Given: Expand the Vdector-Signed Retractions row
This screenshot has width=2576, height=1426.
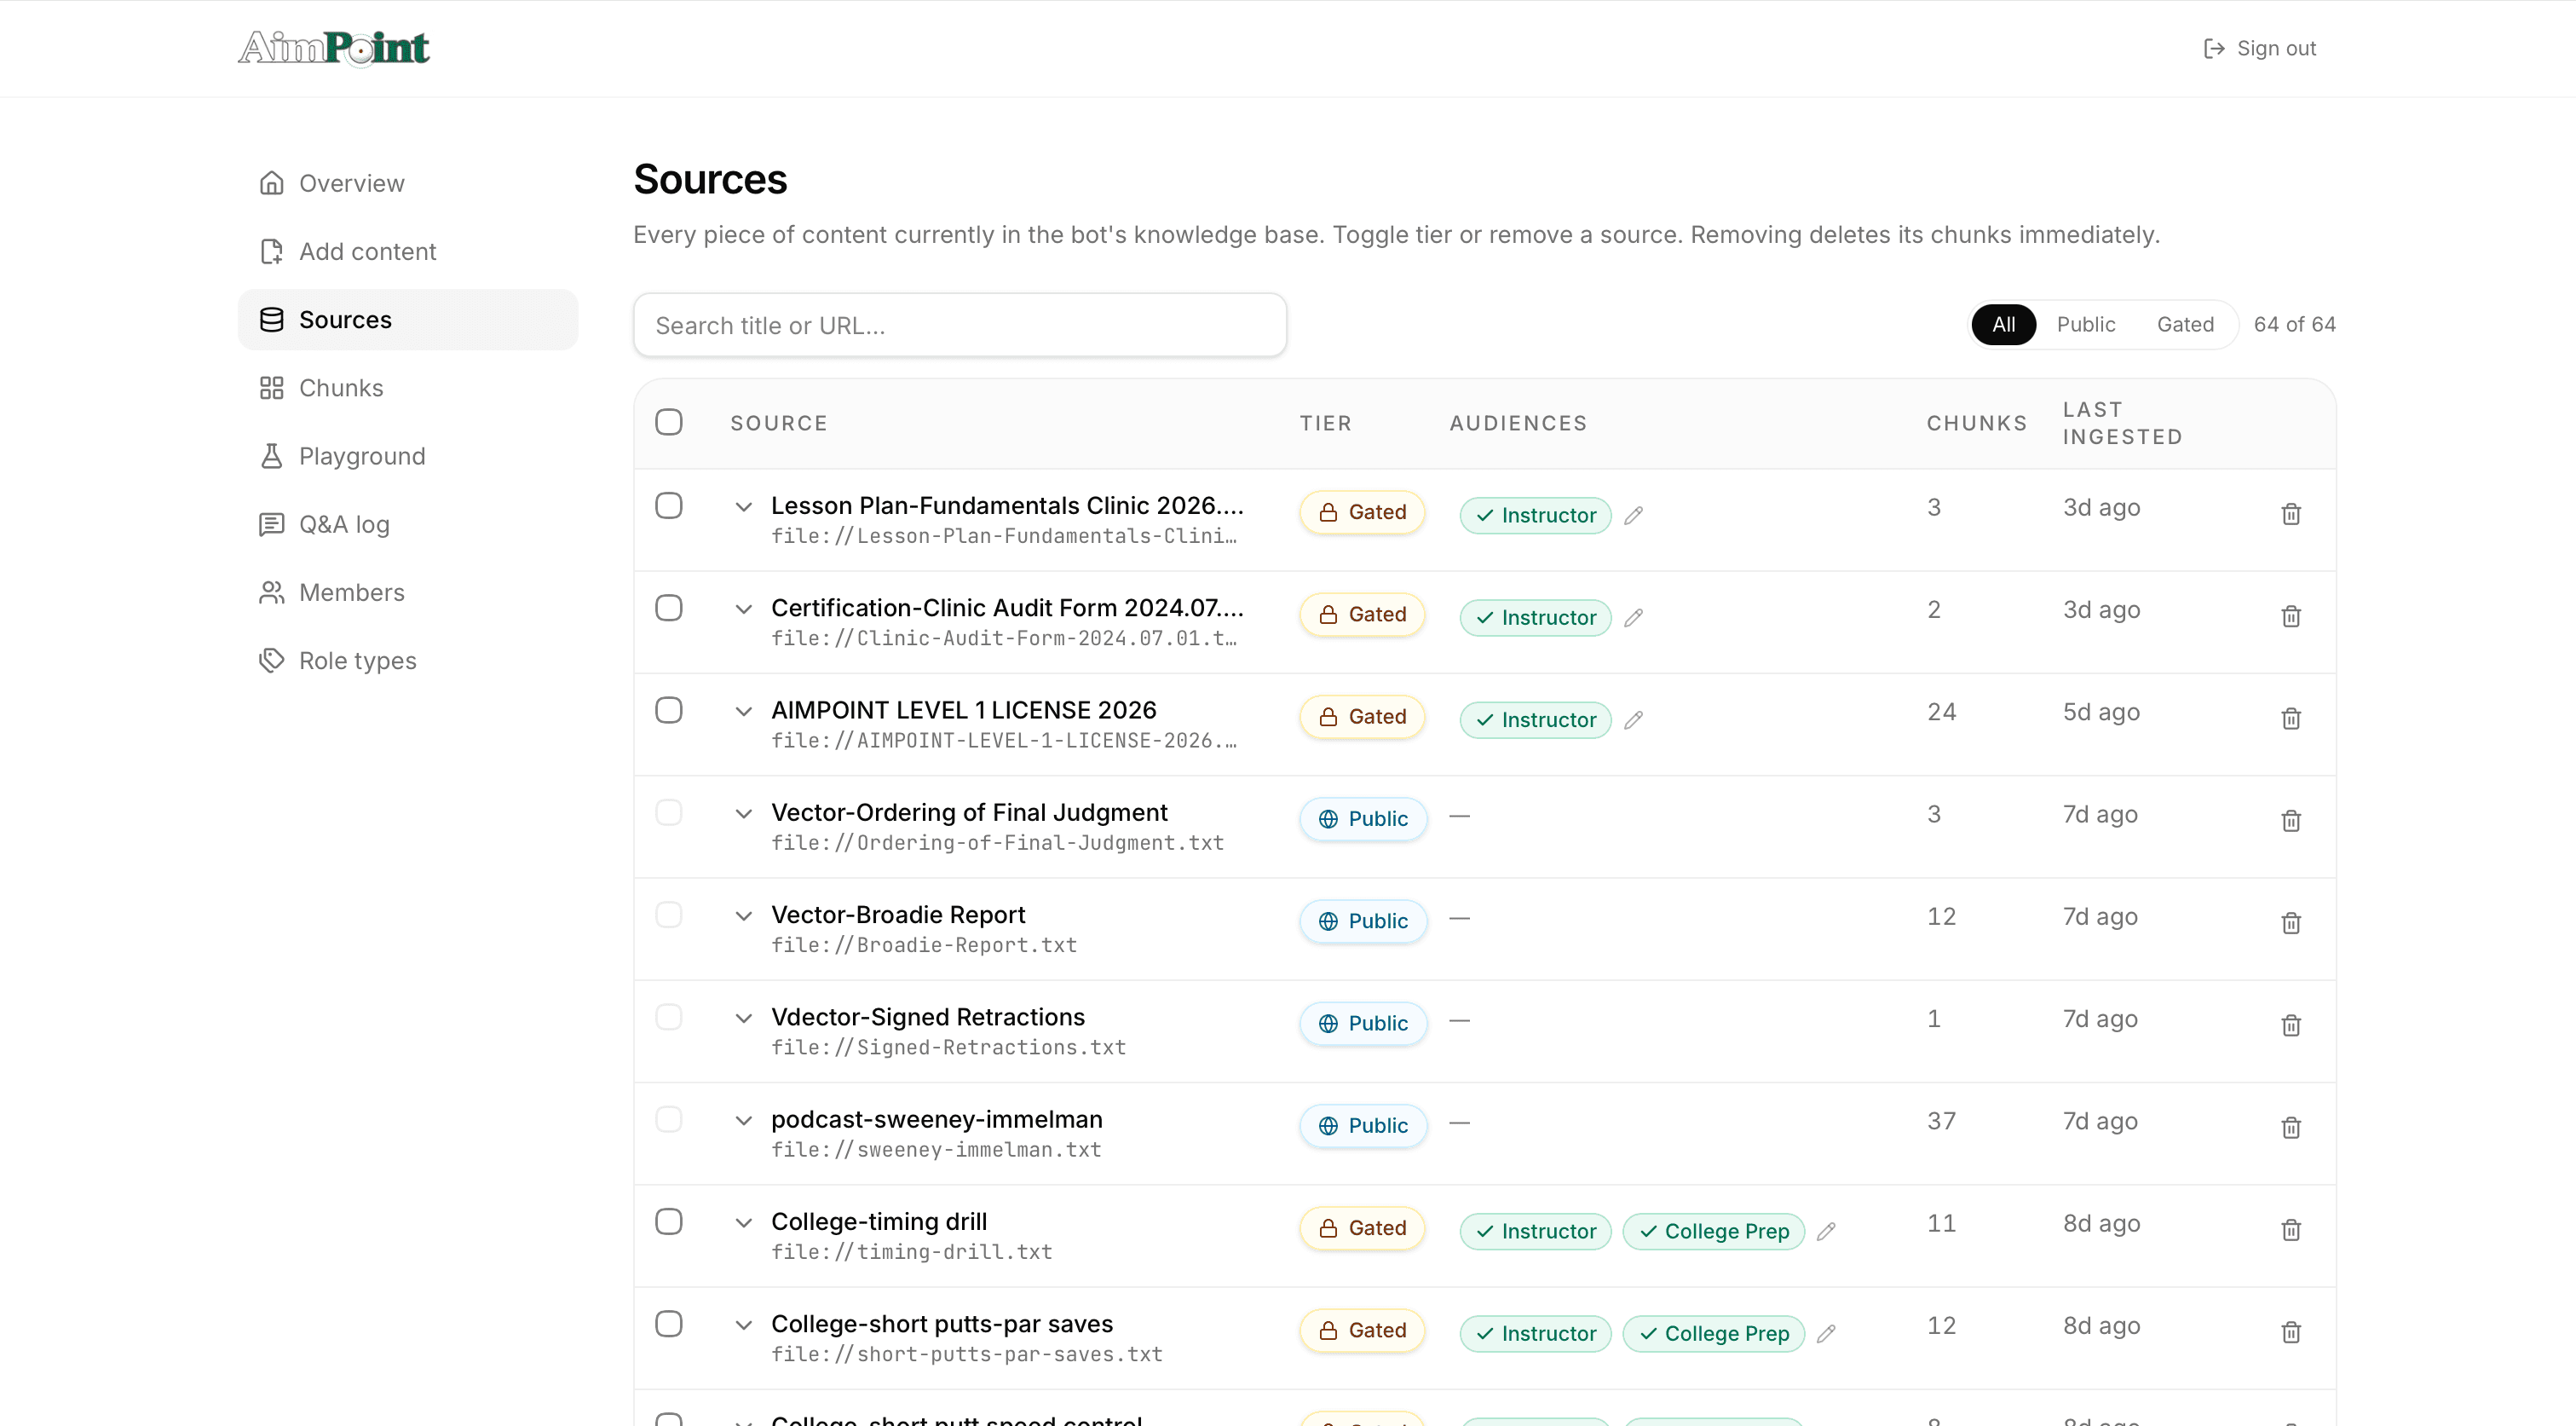Looking at the screenshot, I should [743, 1018].
